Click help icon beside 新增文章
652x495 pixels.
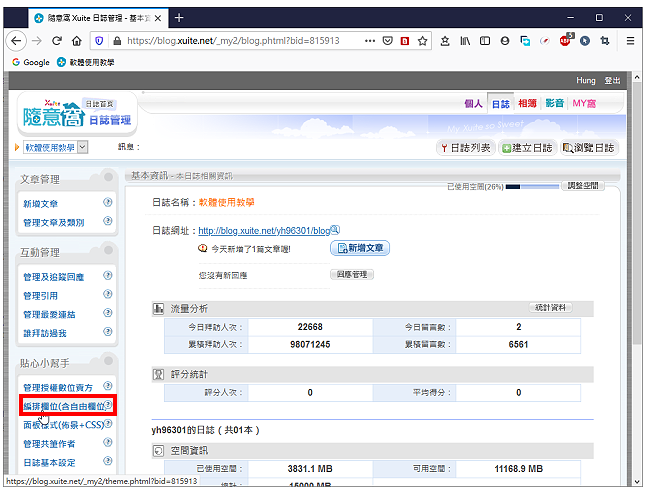(108, 202)
